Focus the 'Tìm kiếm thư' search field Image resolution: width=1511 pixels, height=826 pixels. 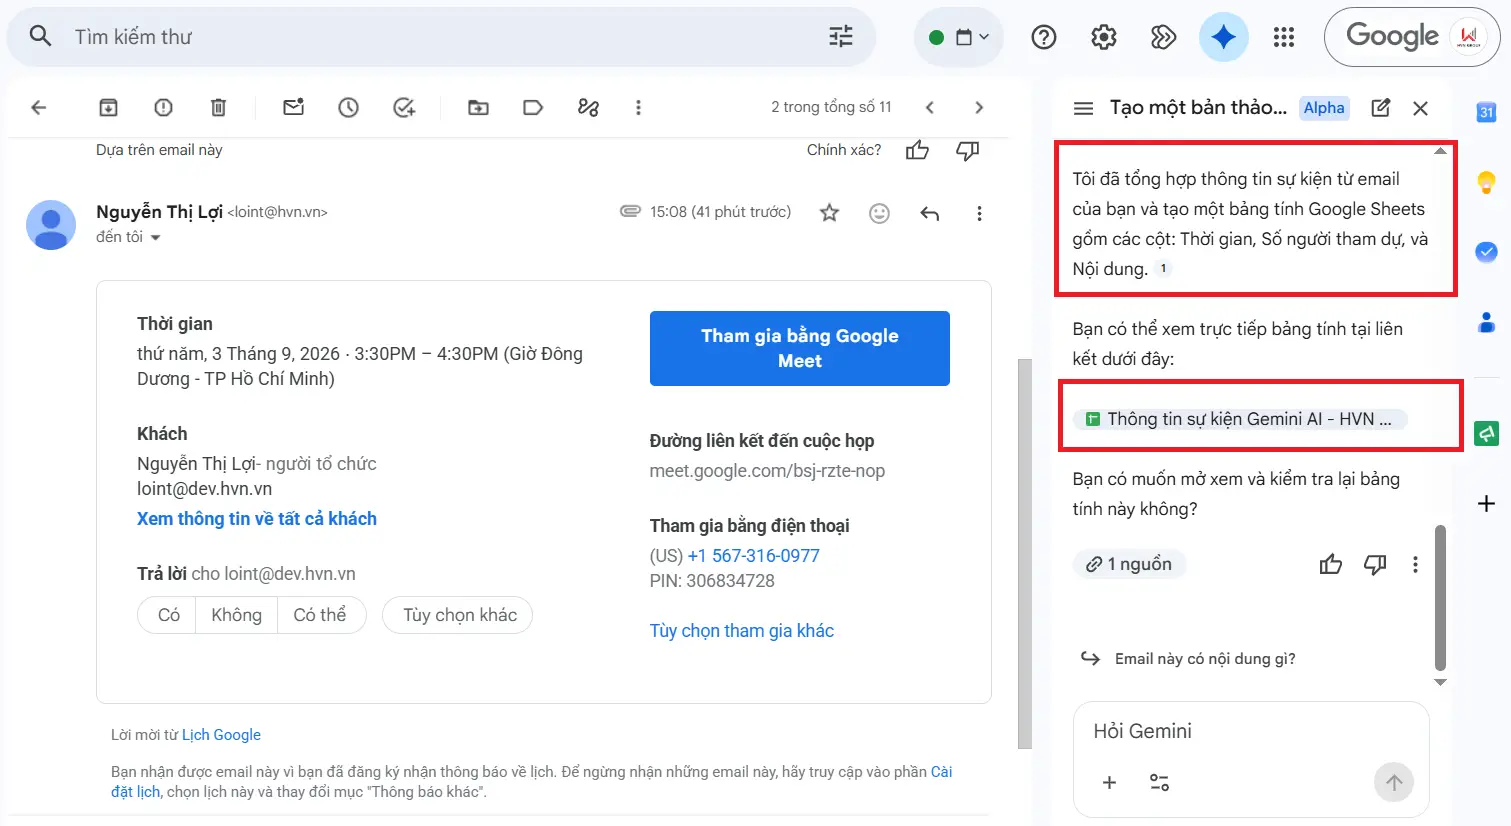440,37
